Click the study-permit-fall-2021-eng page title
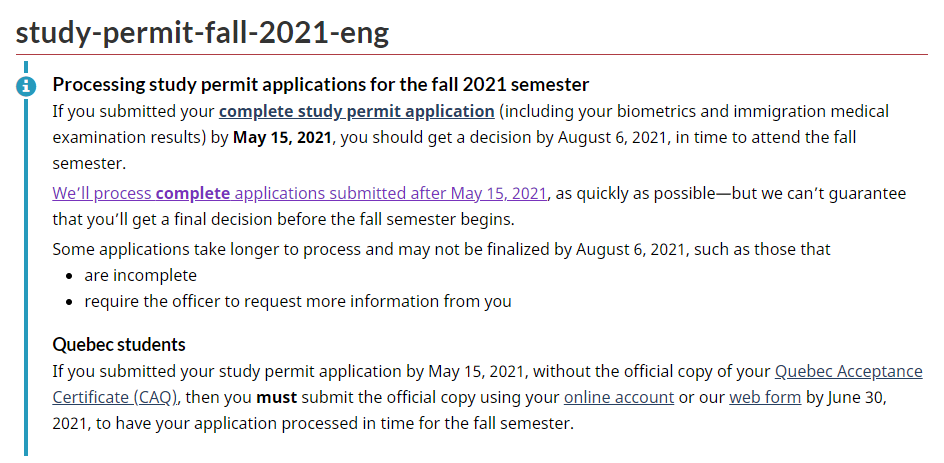The width and height of the screenshot is (944, 463). point(202,33)
